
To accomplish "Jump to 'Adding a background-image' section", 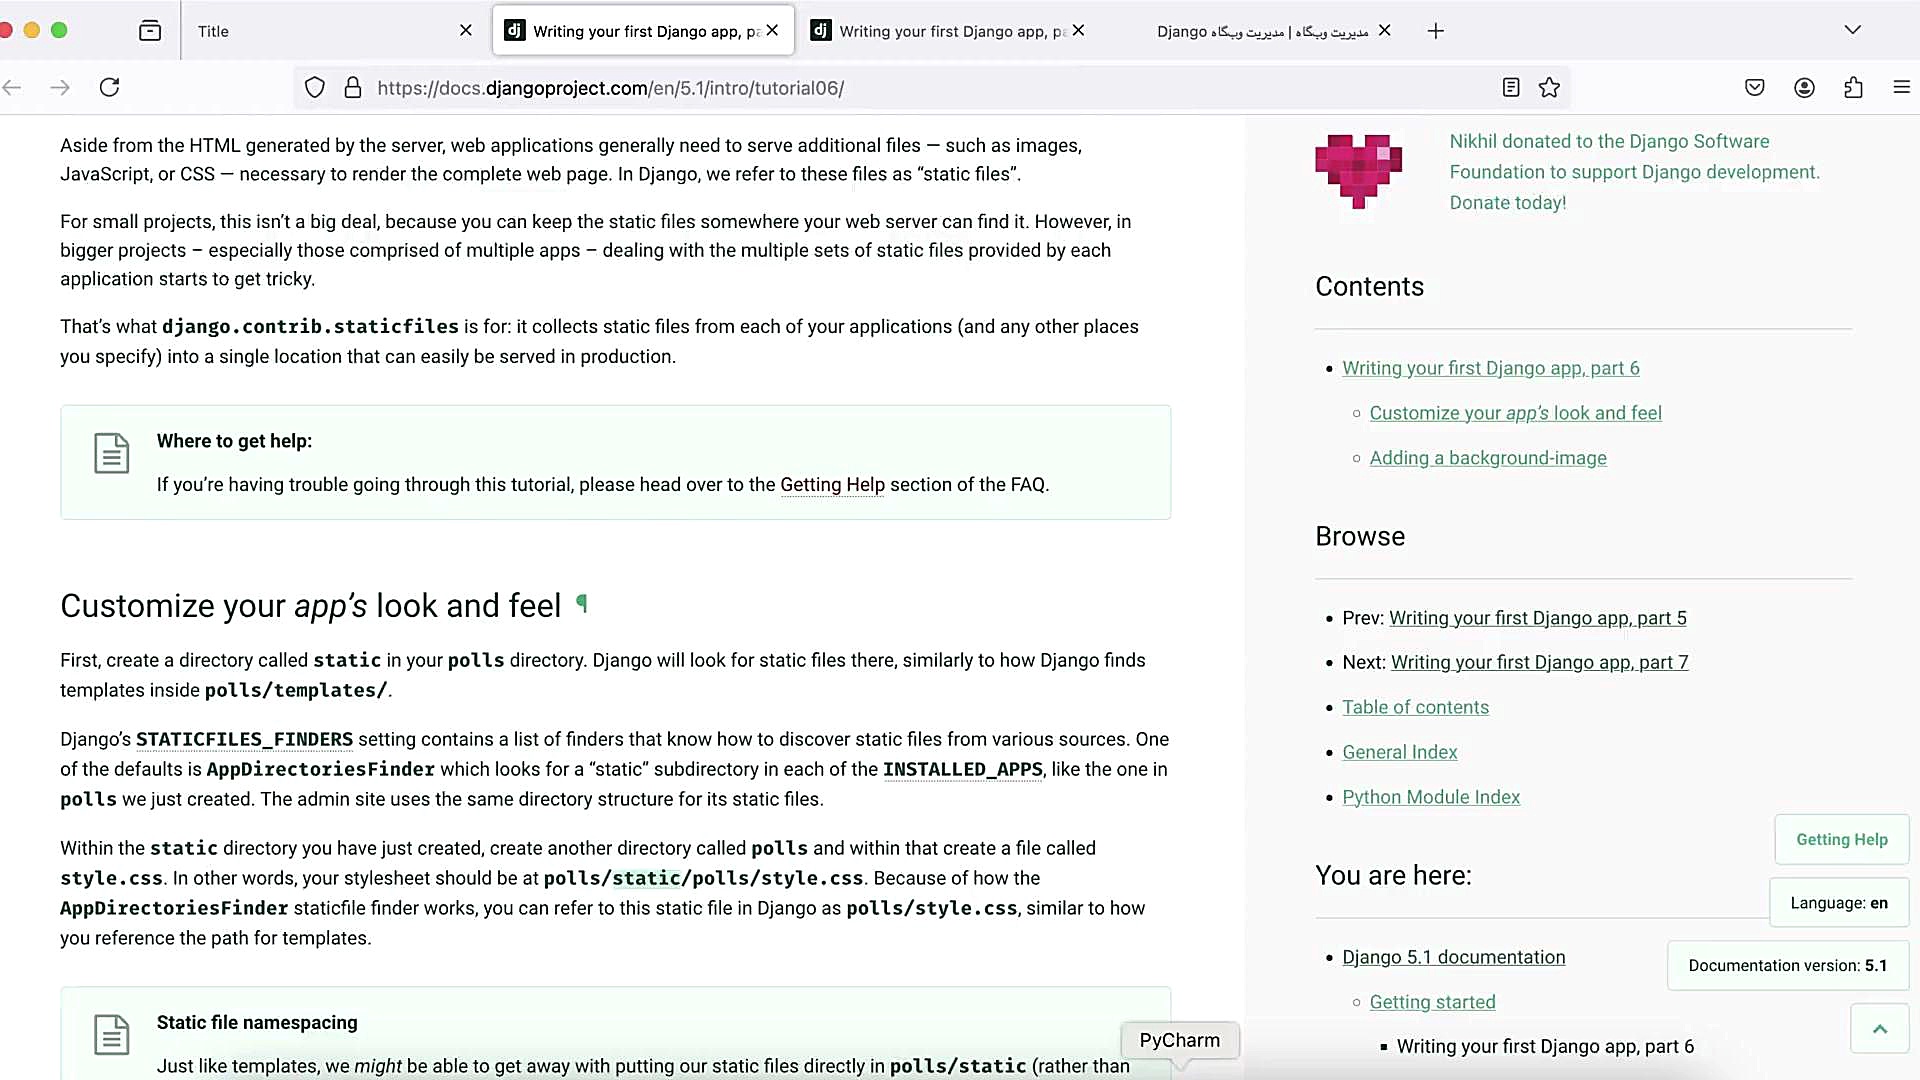I will (1488, 459).
